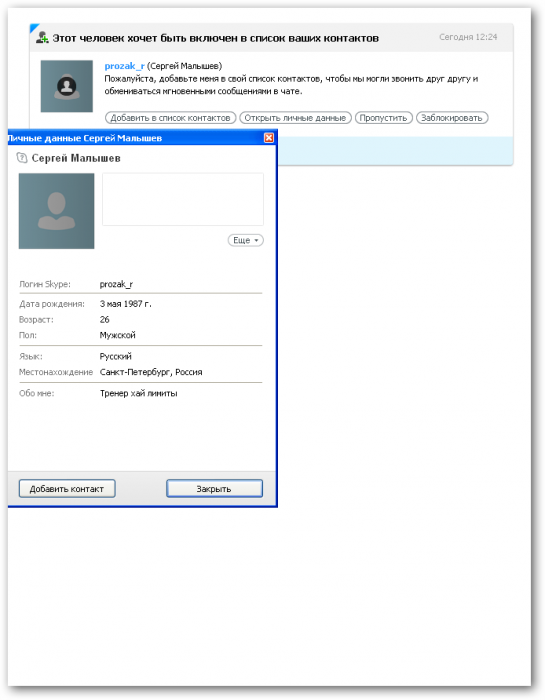
Task: Click the gender value Мужской
Action: 117,335
